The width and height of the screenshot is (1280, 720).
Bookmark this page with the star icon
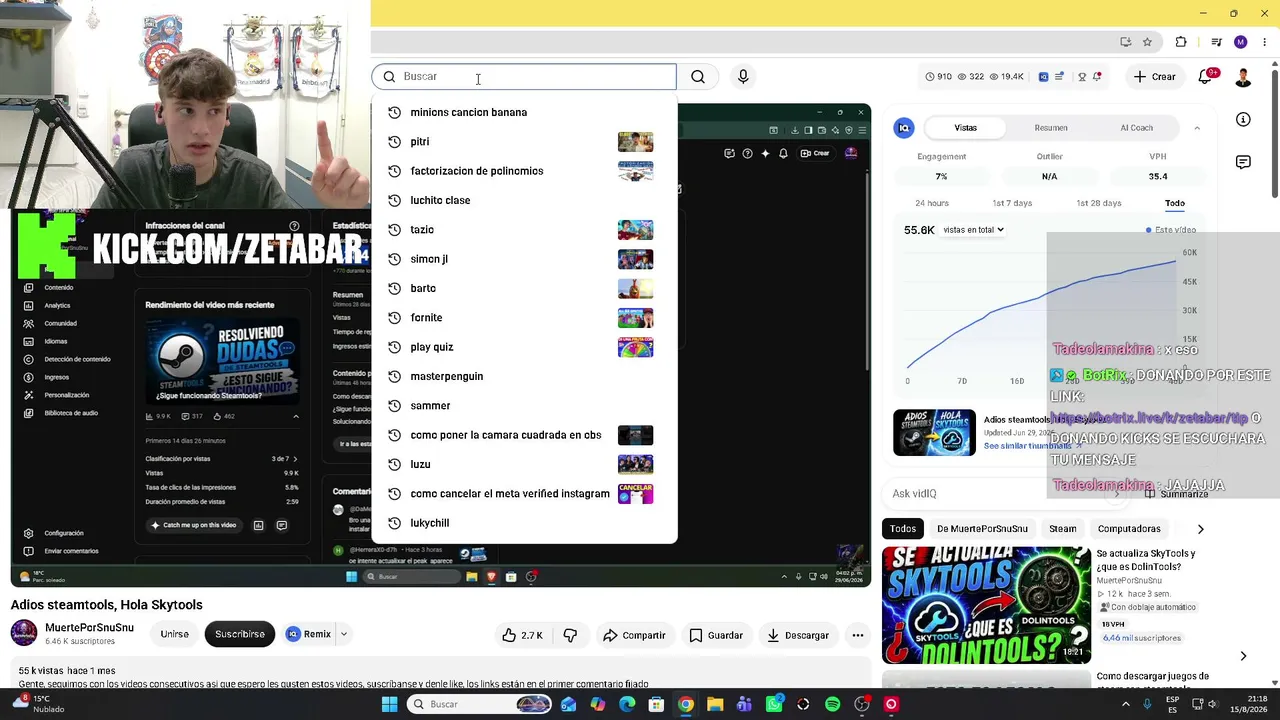click(1147, 42)
